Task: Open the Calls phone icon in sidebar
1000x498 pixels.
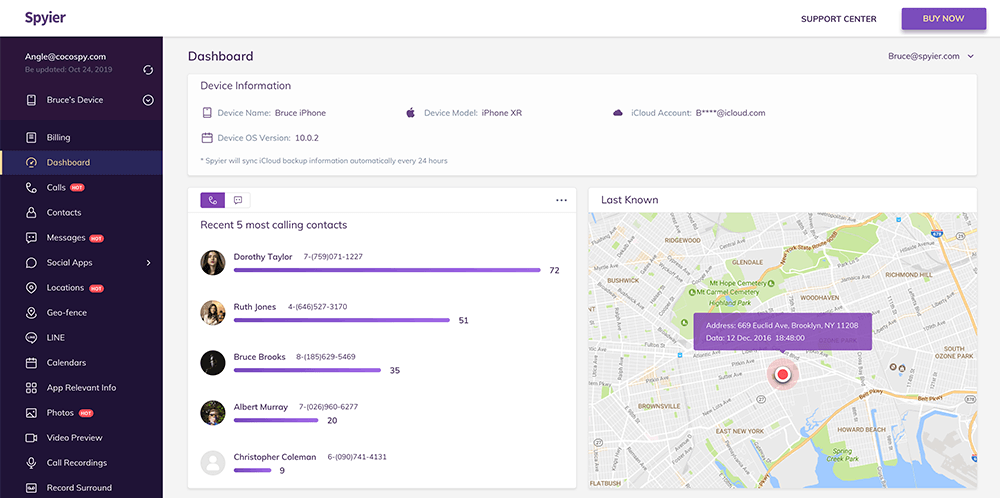Action: tap(31, 187)
